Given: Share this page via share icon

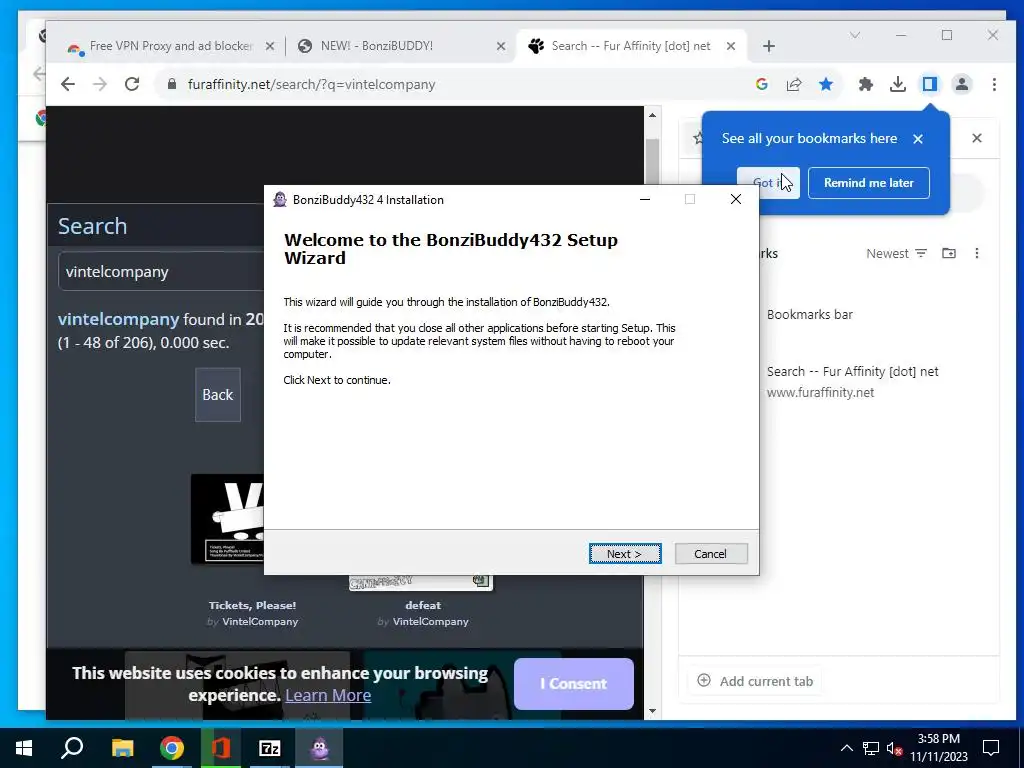Looking at the screenshot, I should pyautogui.click(x=794, y=84).
